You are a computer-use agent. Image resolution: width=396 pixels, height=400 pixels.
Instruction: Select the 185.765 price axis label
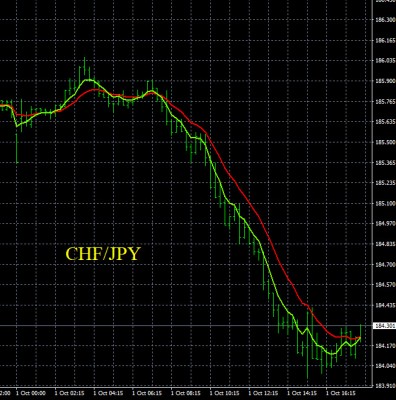click(385, 102)
